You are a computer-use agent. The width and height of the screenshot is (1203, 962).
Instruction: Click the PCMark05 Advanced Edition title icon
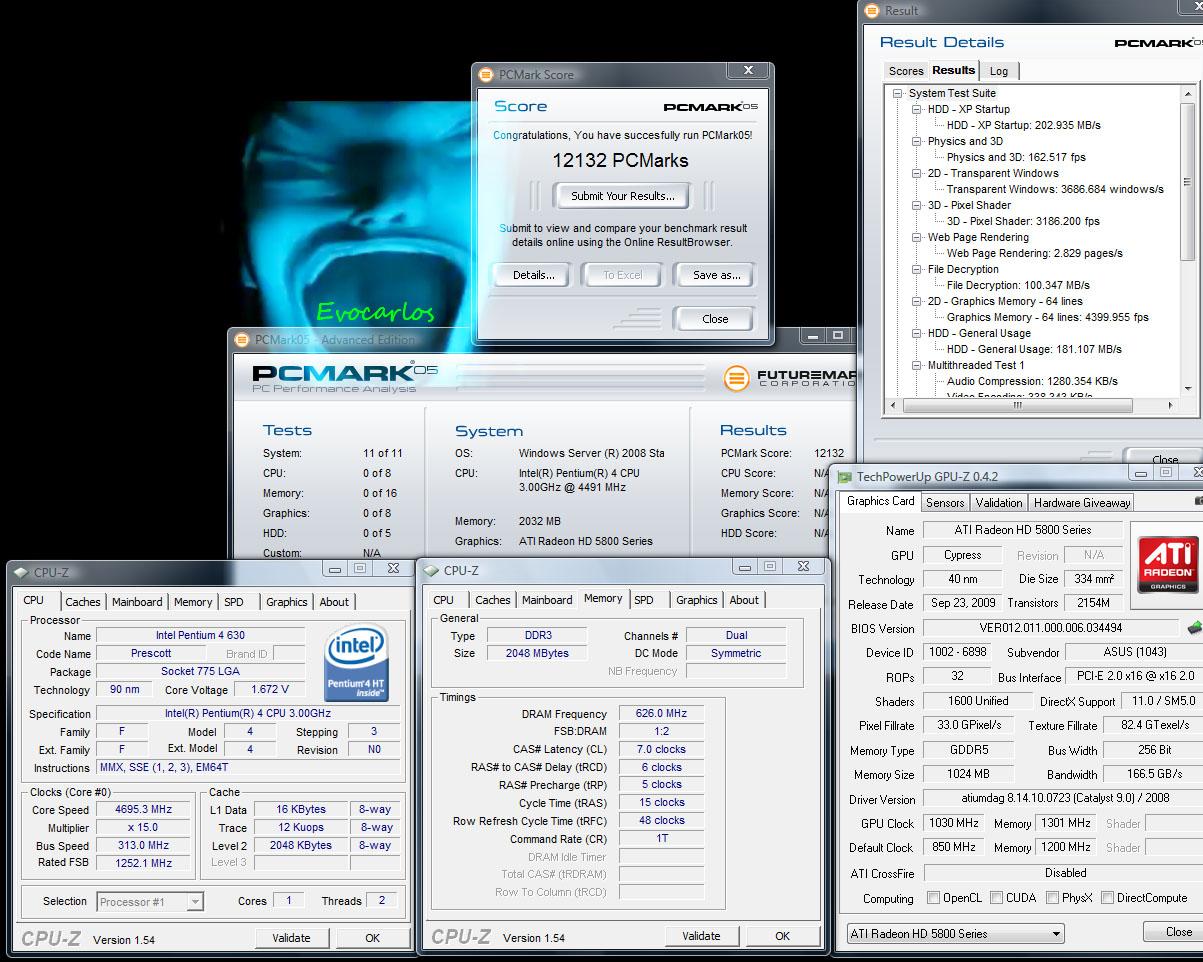(x=243, y=339)
